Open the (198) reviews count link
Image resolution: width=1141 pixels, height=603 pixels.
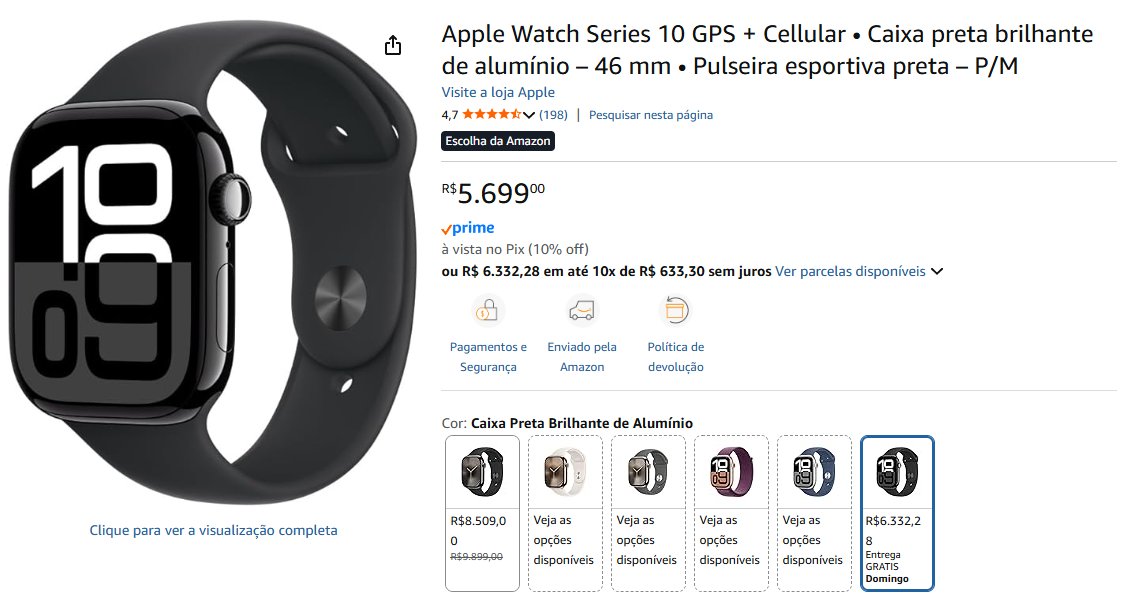coord(553,115)
